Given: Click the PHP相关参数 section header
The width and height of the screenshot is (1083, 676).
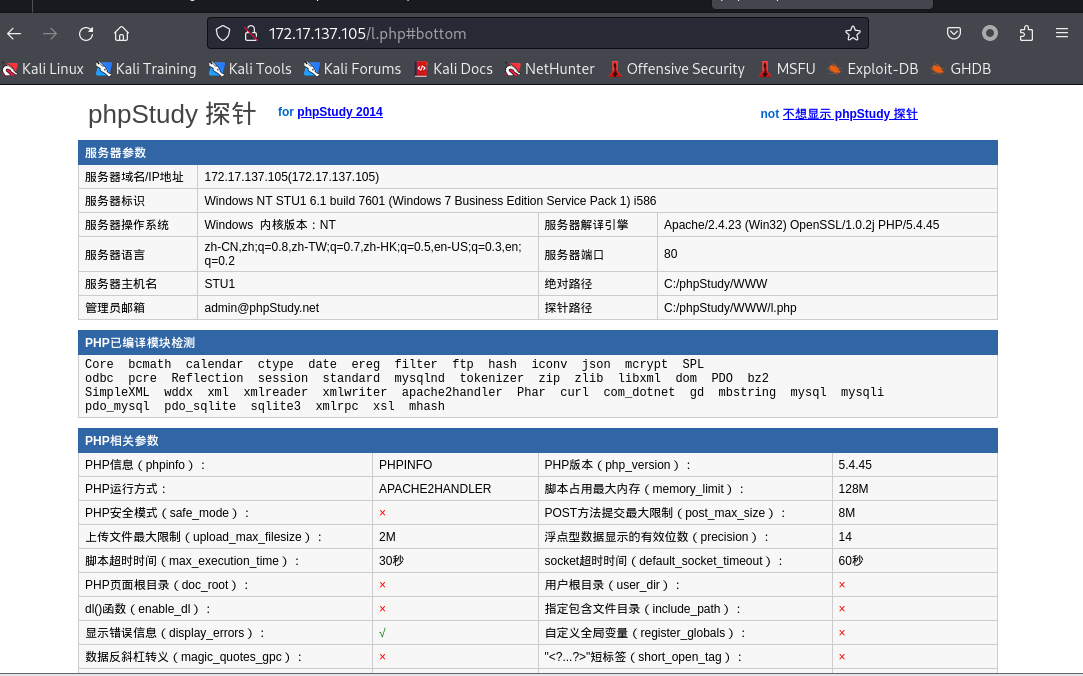Looking at the screenshot, I should [x=537, y=441].
